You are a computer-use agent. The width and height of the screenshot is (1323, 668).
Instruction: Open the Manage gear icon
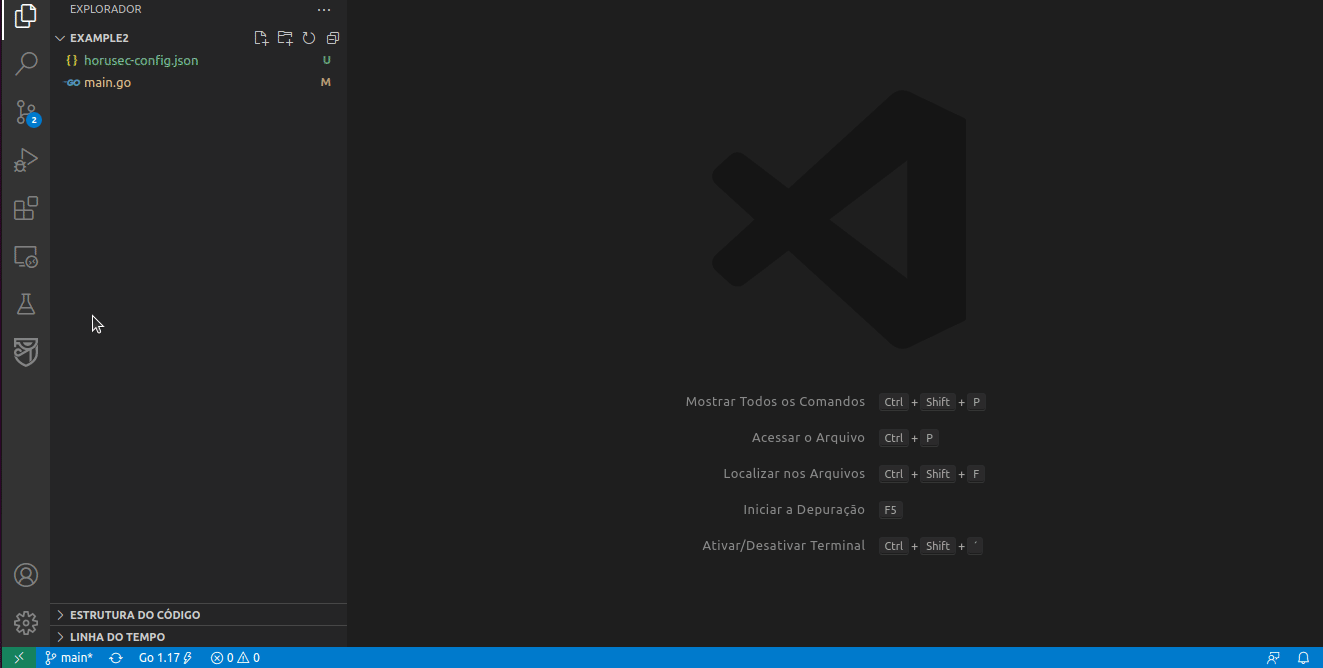pos(26,623)
